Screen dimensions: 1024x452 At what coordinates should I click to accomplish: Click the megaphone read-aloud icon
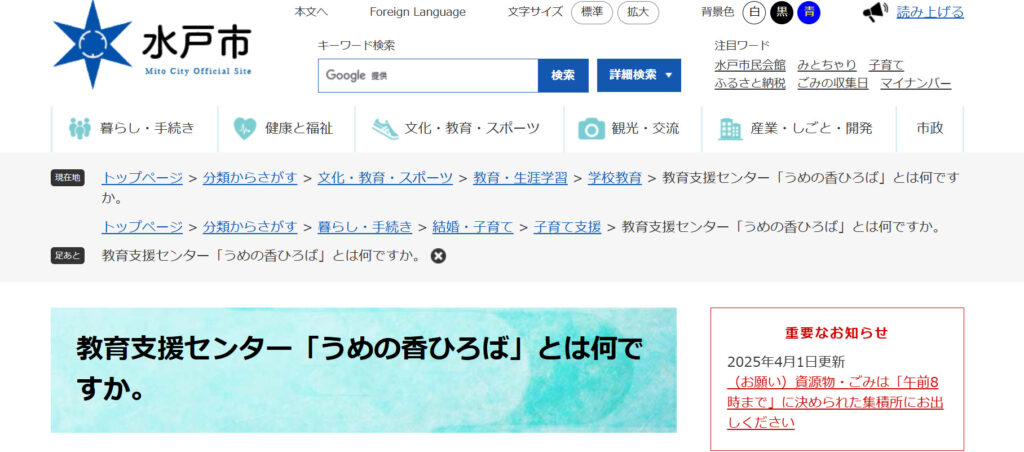click(875, 12)
